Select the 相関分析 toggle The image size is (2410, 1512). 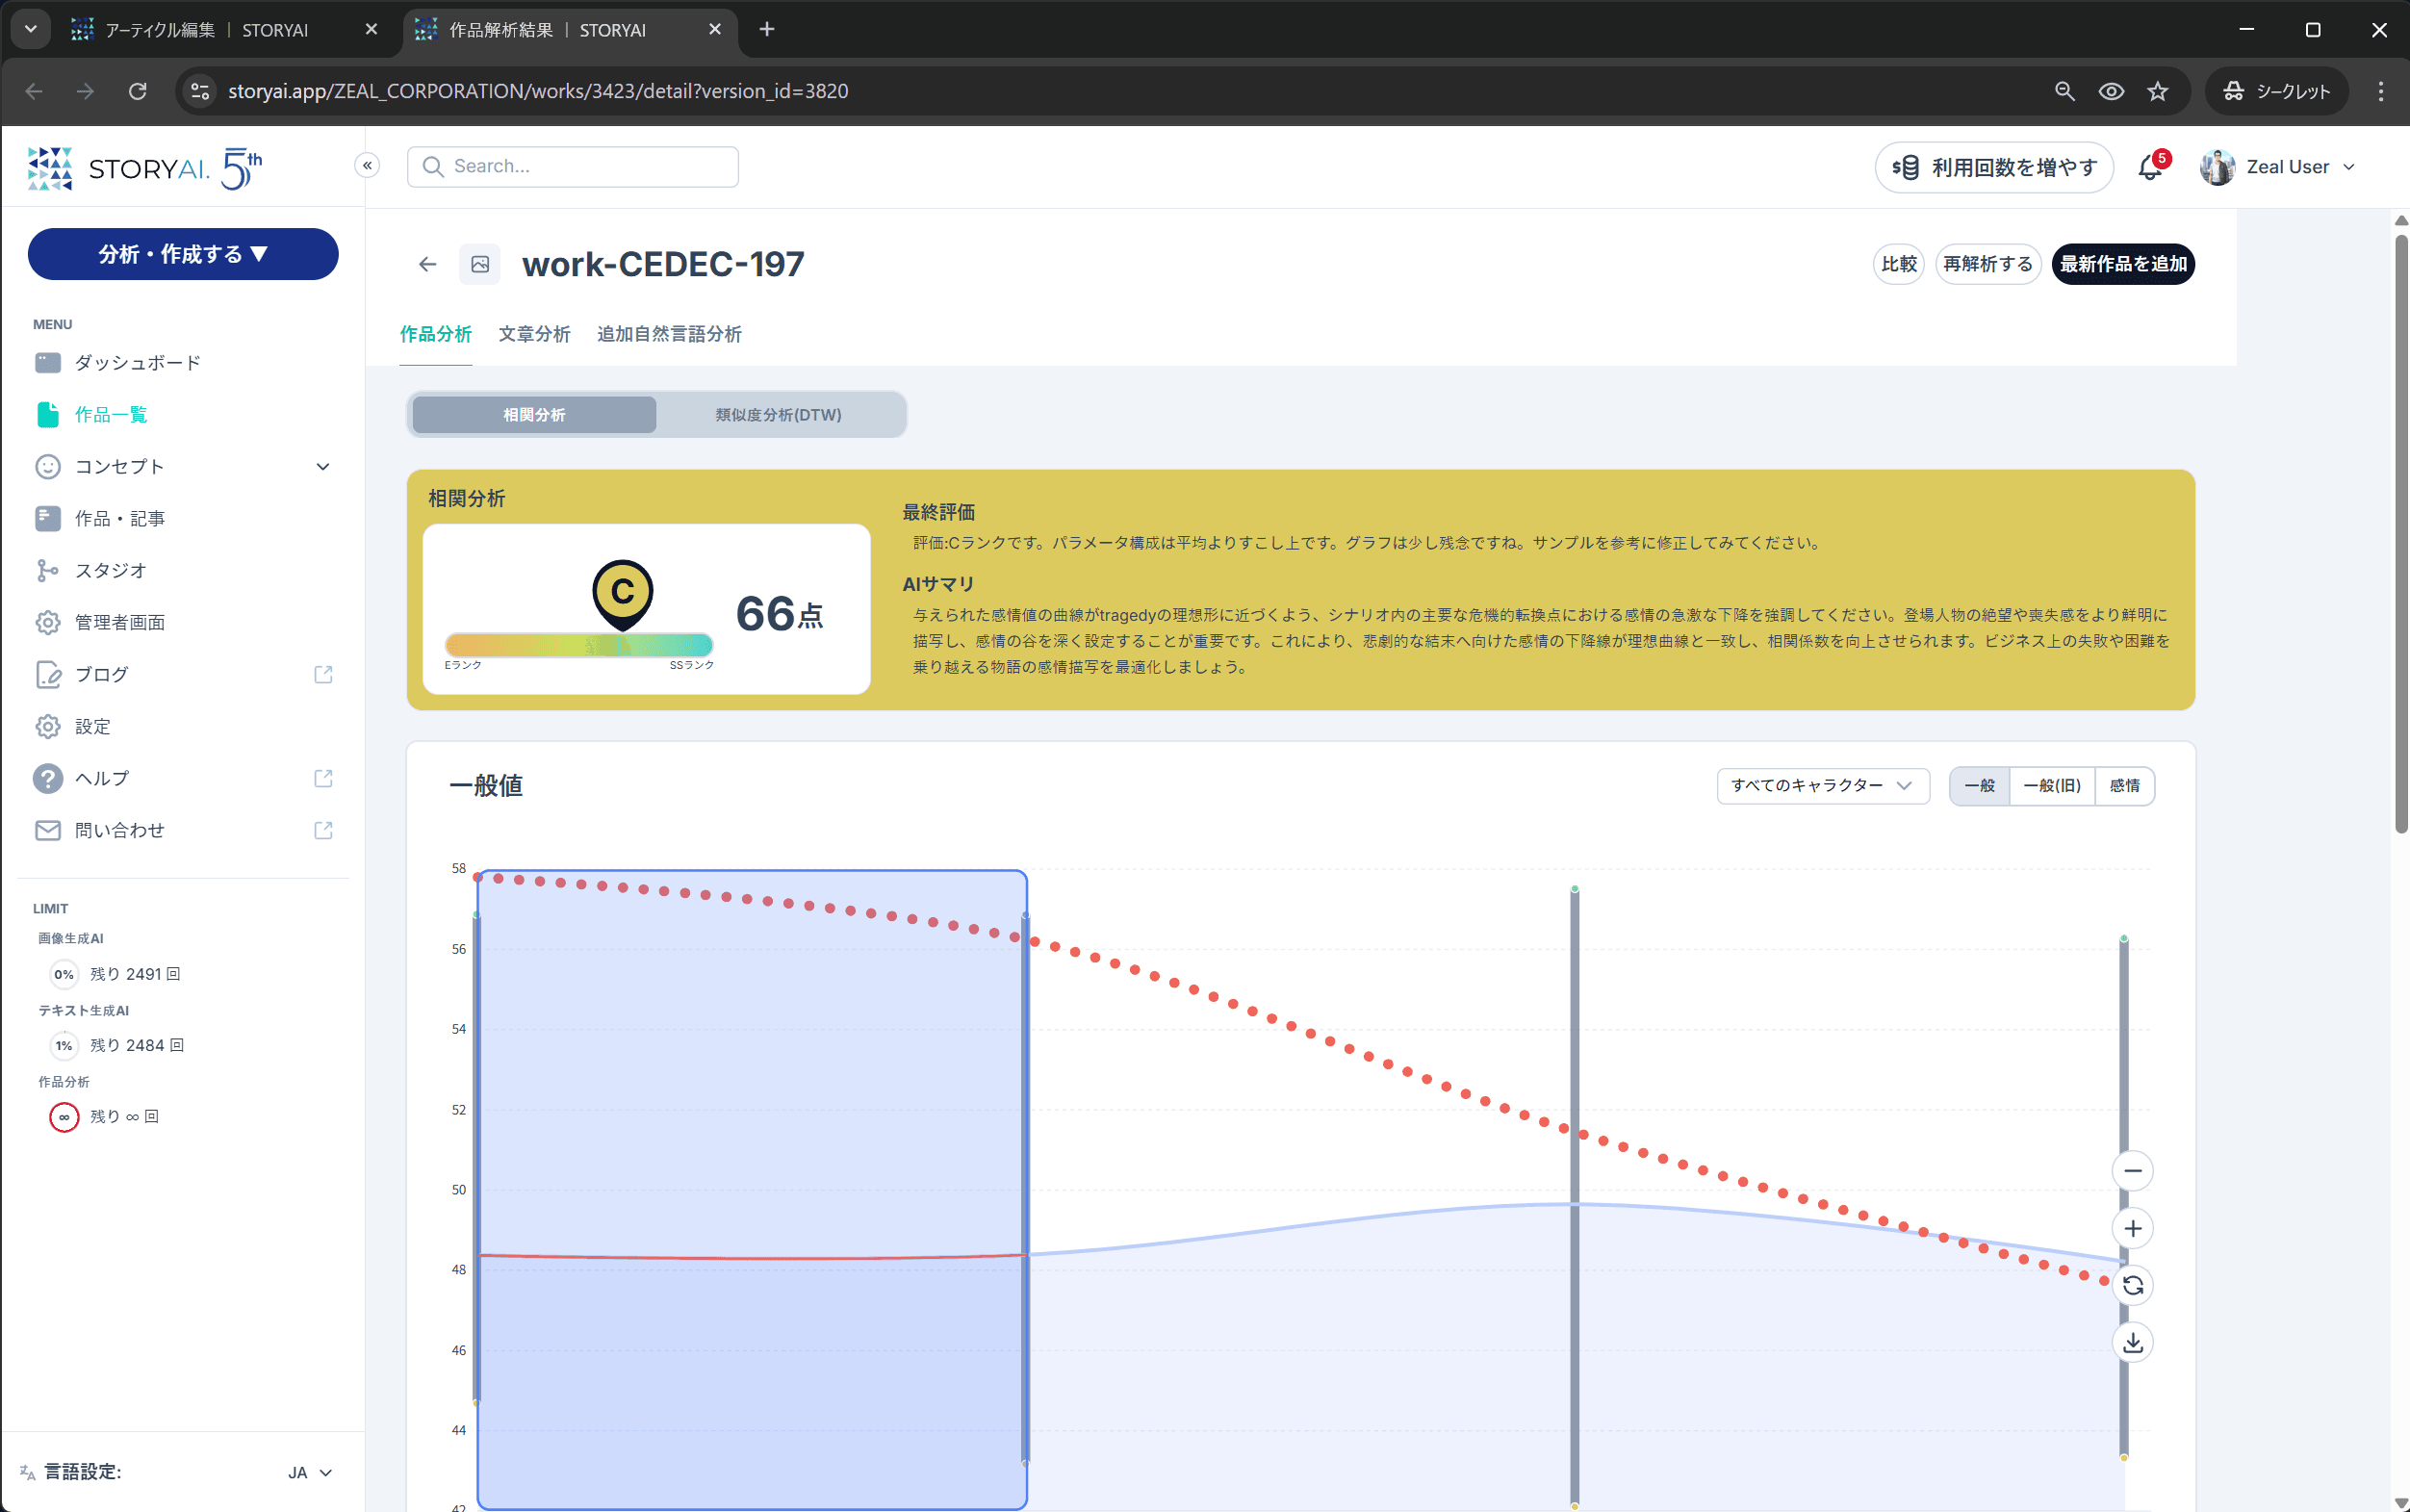click(x=534, y=414)
